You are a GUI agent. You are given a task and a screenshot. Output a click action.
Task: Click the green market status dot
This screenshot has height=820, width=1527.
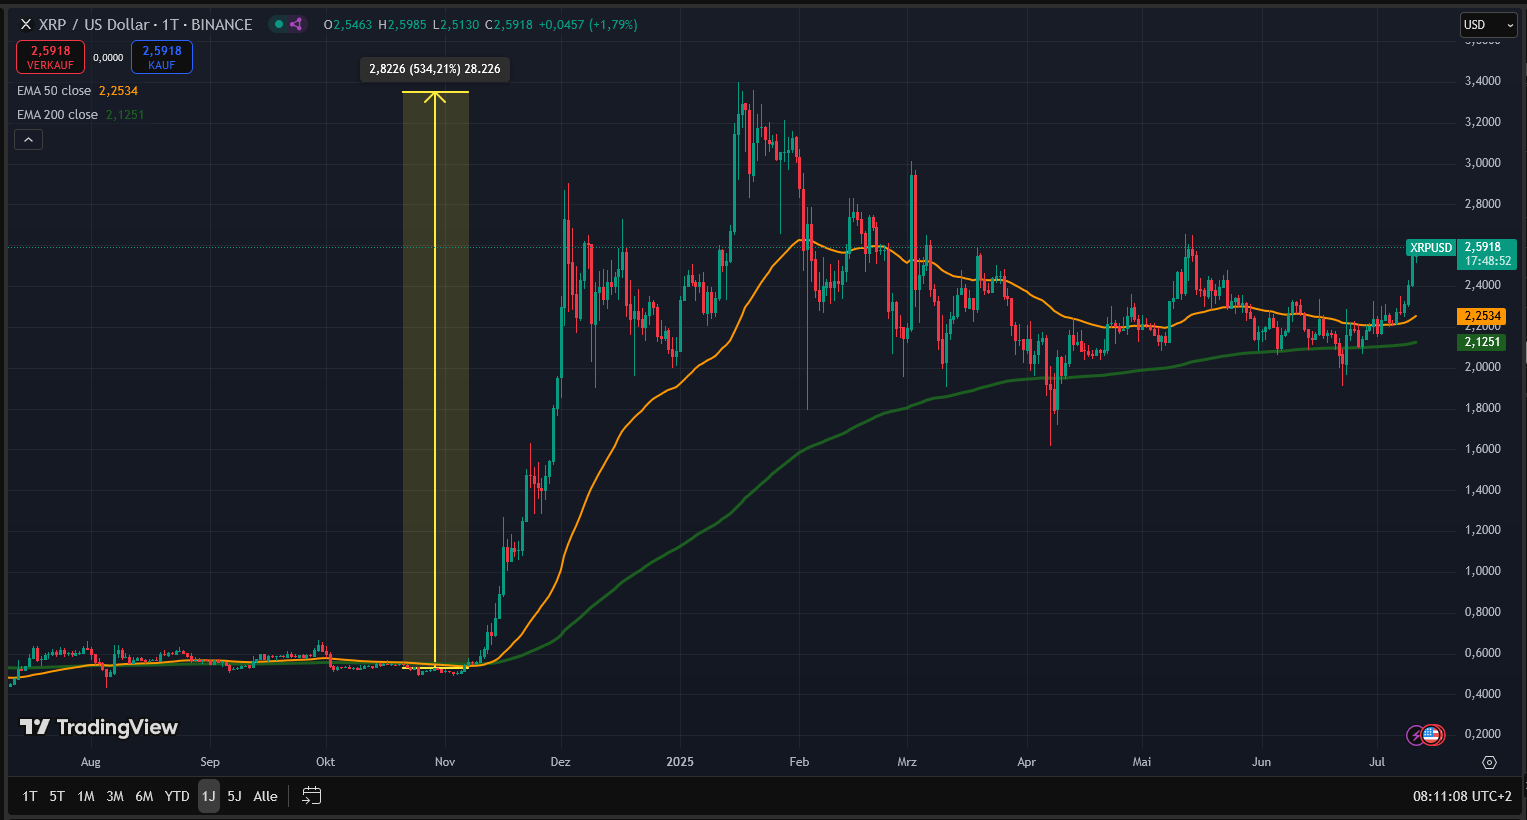[x=278, y=24]
